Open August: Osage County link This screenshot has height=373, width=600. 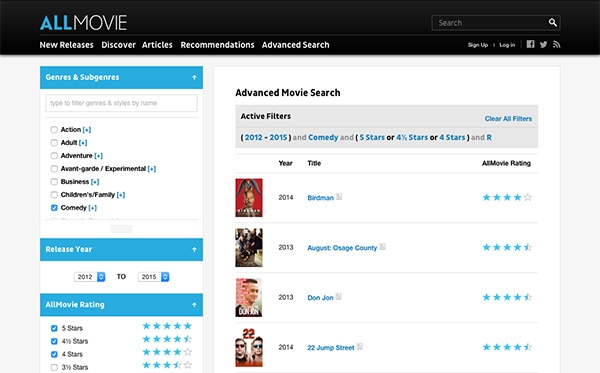(342, 248)
